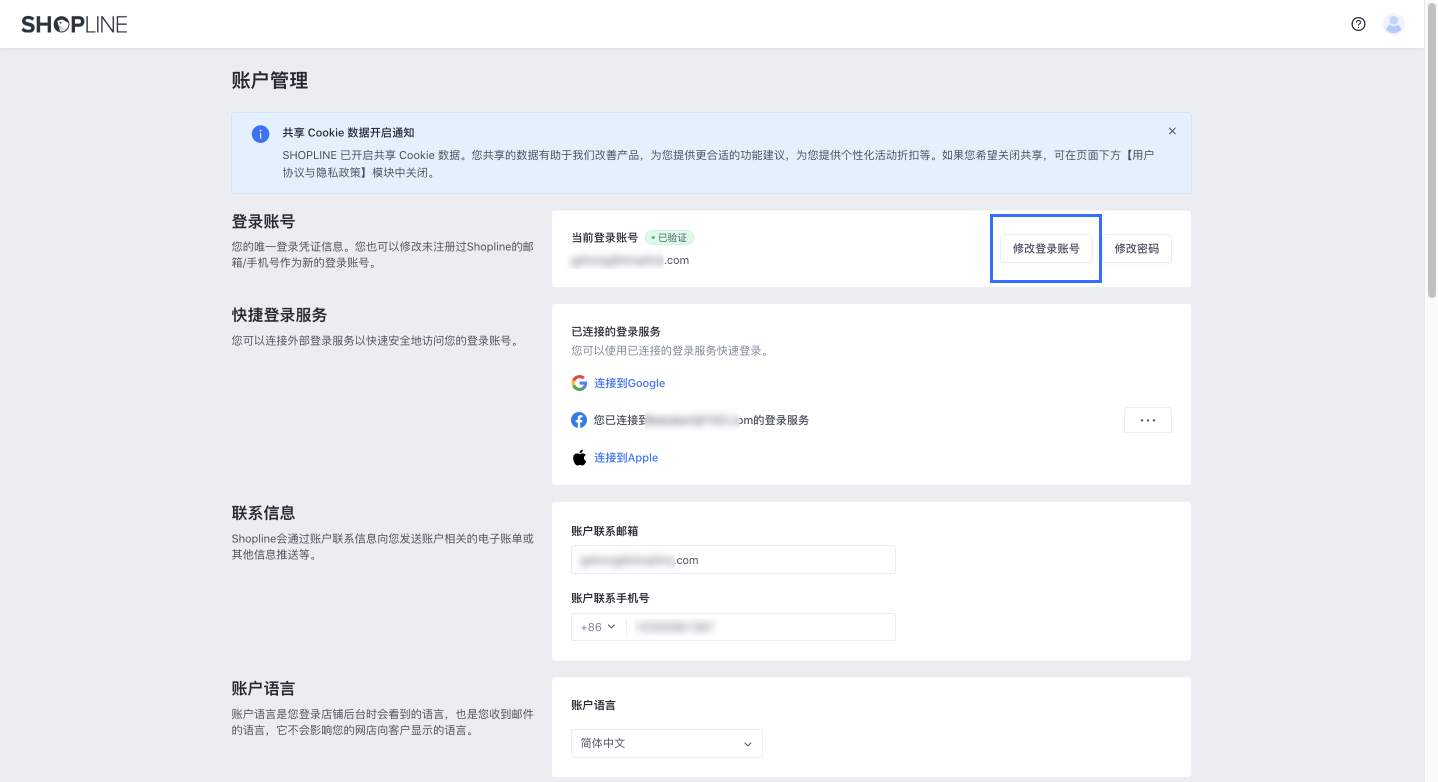This screenshot has width=1438, height=782.
Task: Click 共享 Cookie 数据开启通知 banner title
Action: pyautogui.click(x=348, y=132)
